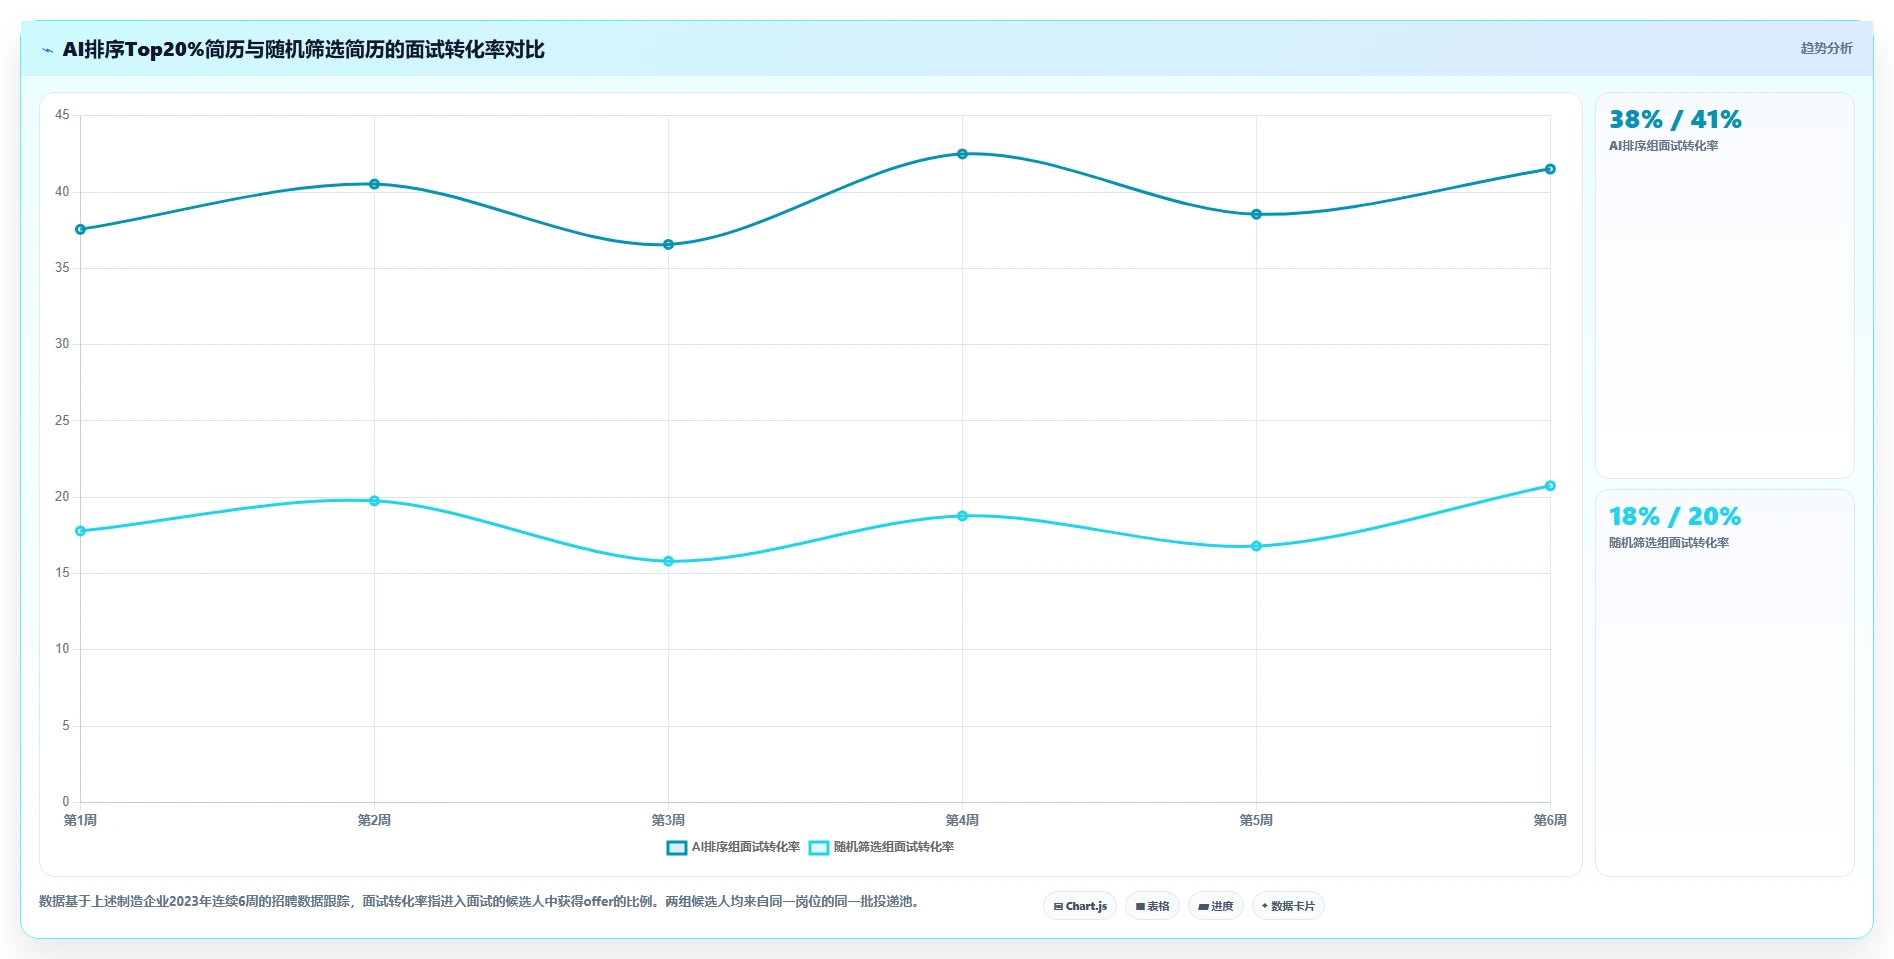
Task: Click the 18% / 20% stat value
Action: (x=1675, y=517)
